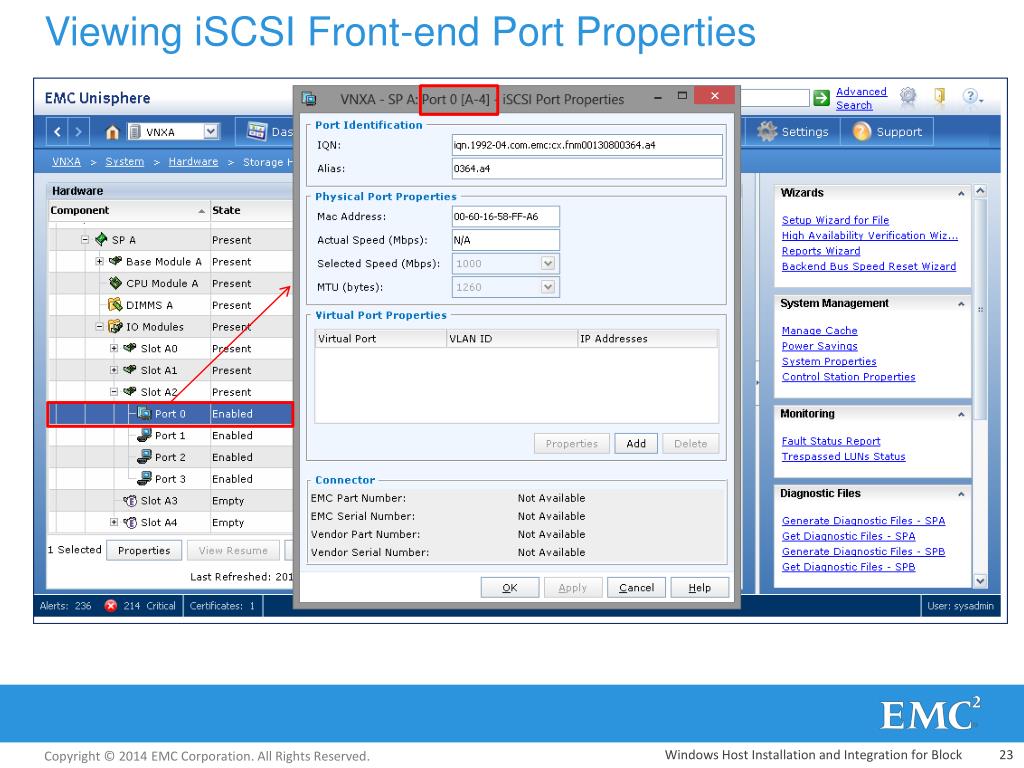Click Generate Diagnostic Files - SPA
Viewport: 1024px width, 768px height.
tap(863, 520)
